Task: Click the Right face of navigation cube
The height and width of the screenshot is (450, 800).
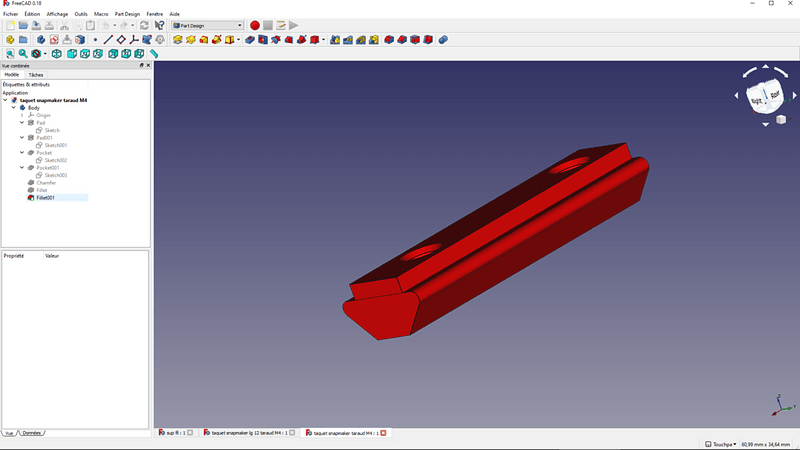Action: (x=757, y=101)
